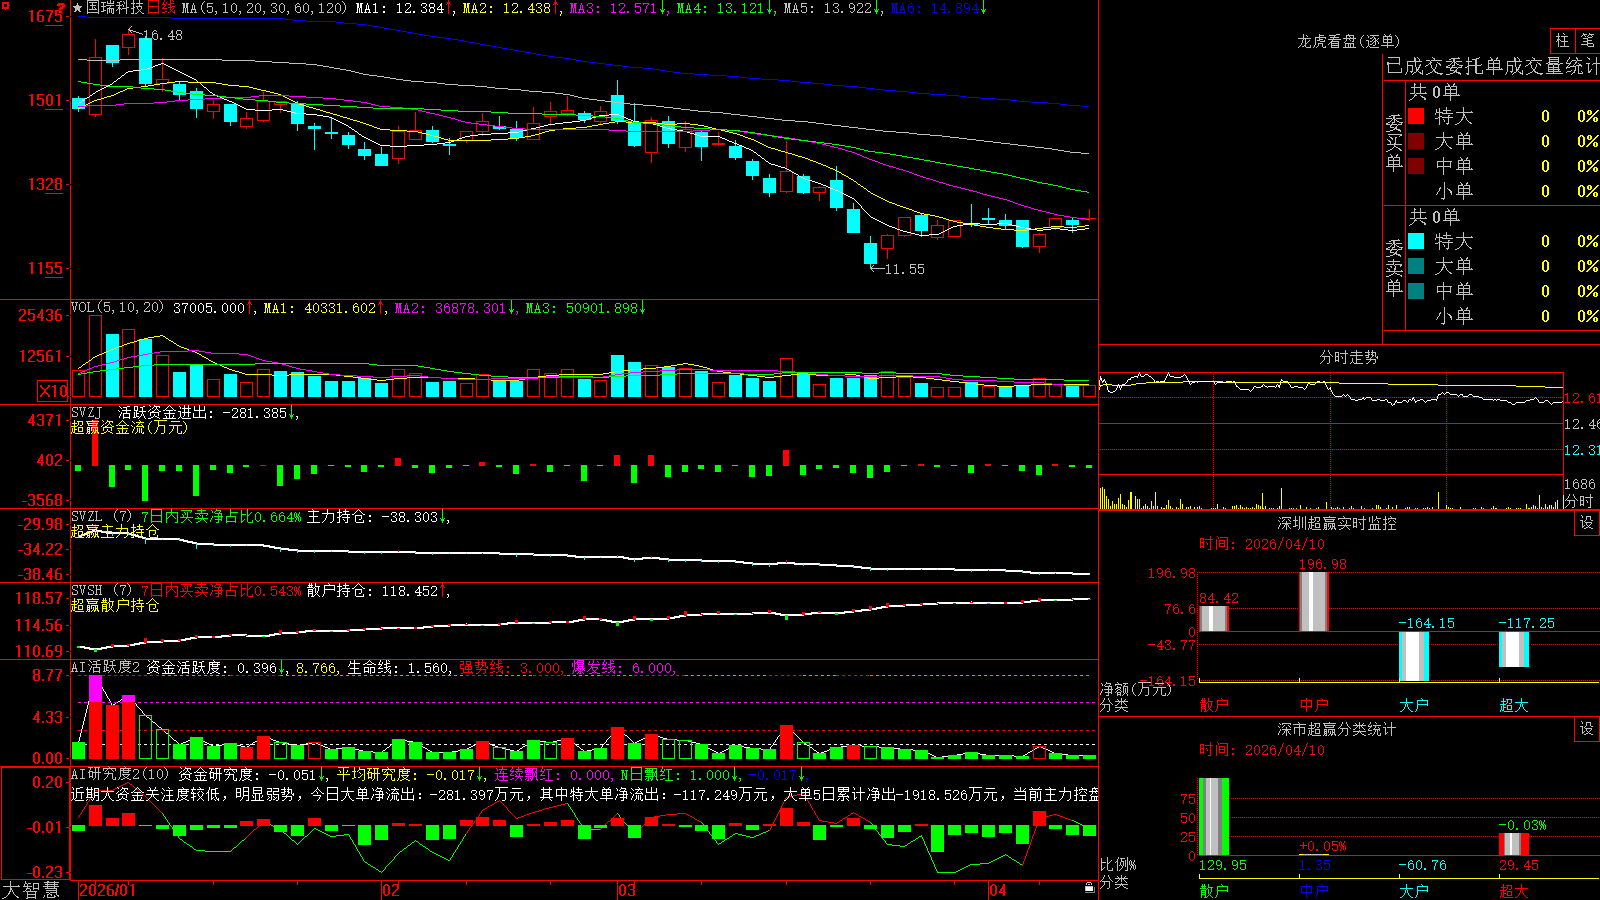Click the AI活跃度2 indicator name
This screenshot has height=900, width=1600.
point(105,667)
